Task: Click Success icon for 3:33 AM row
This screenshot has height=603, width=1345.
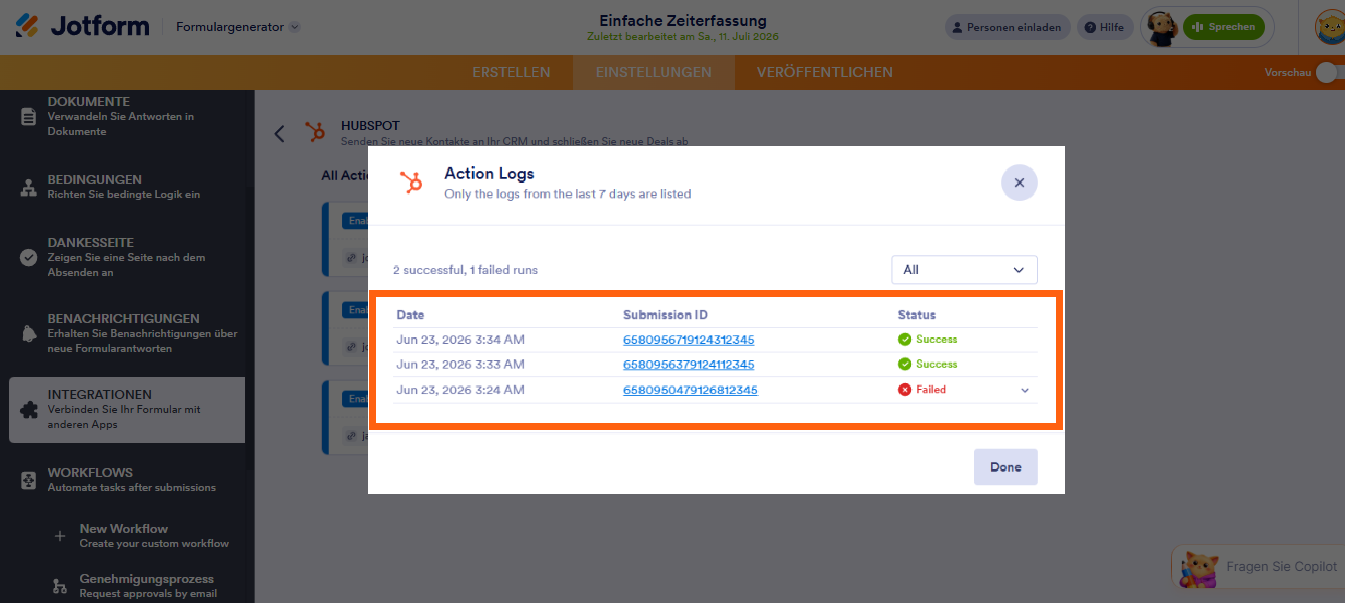Action: (905, 364)
